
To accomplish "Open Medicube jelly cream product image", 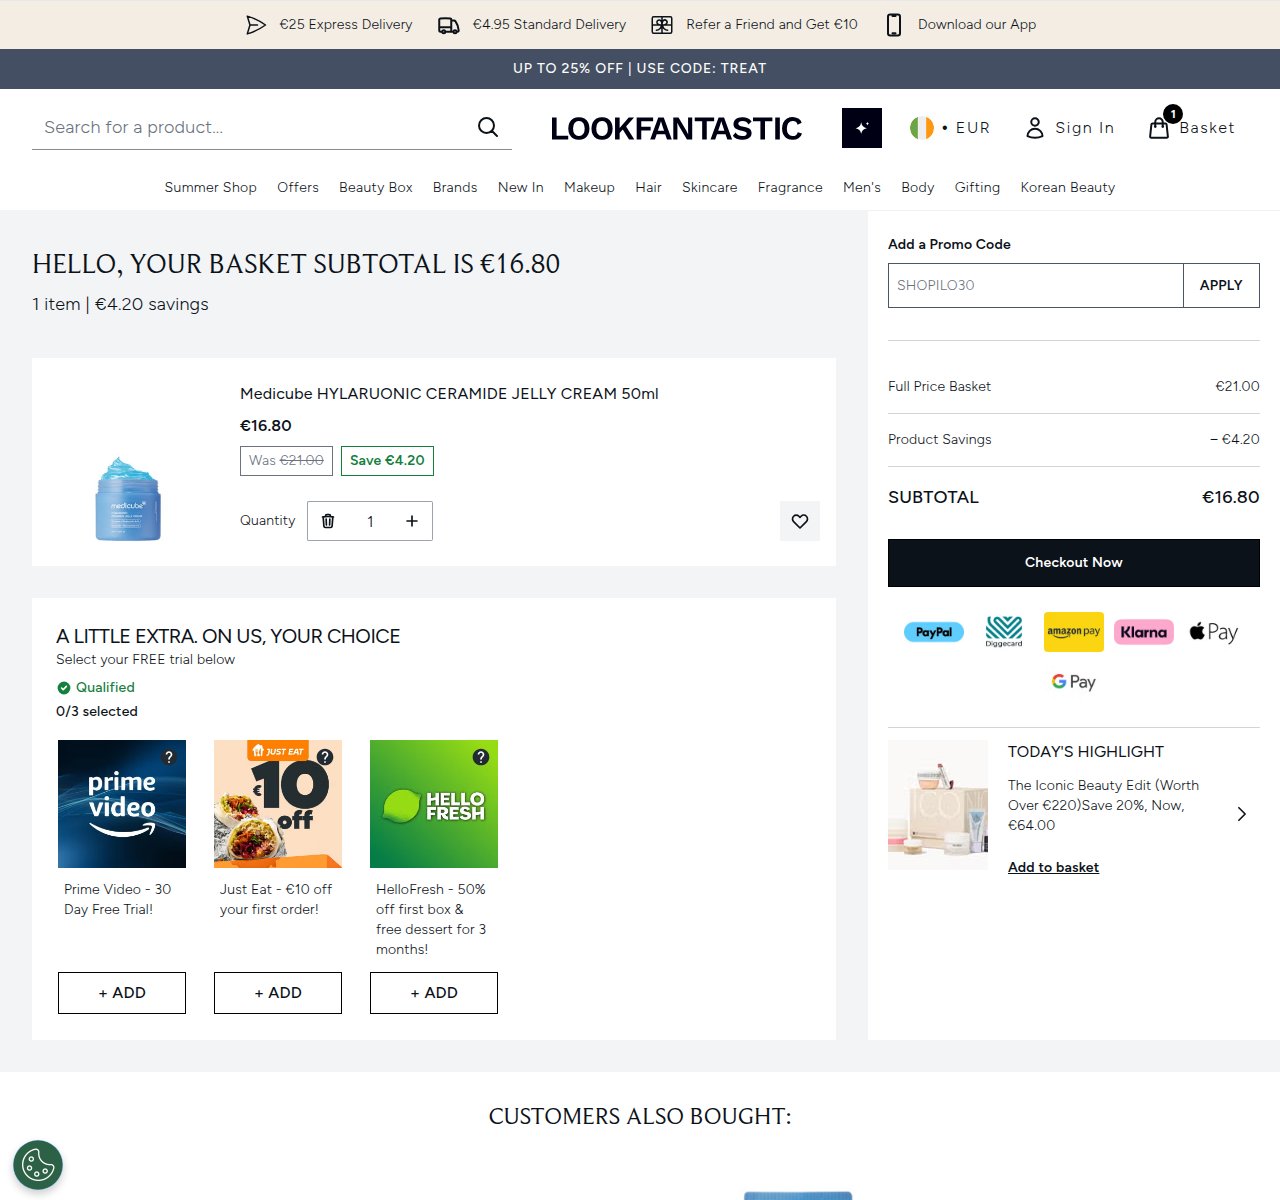I will (128, 498).
